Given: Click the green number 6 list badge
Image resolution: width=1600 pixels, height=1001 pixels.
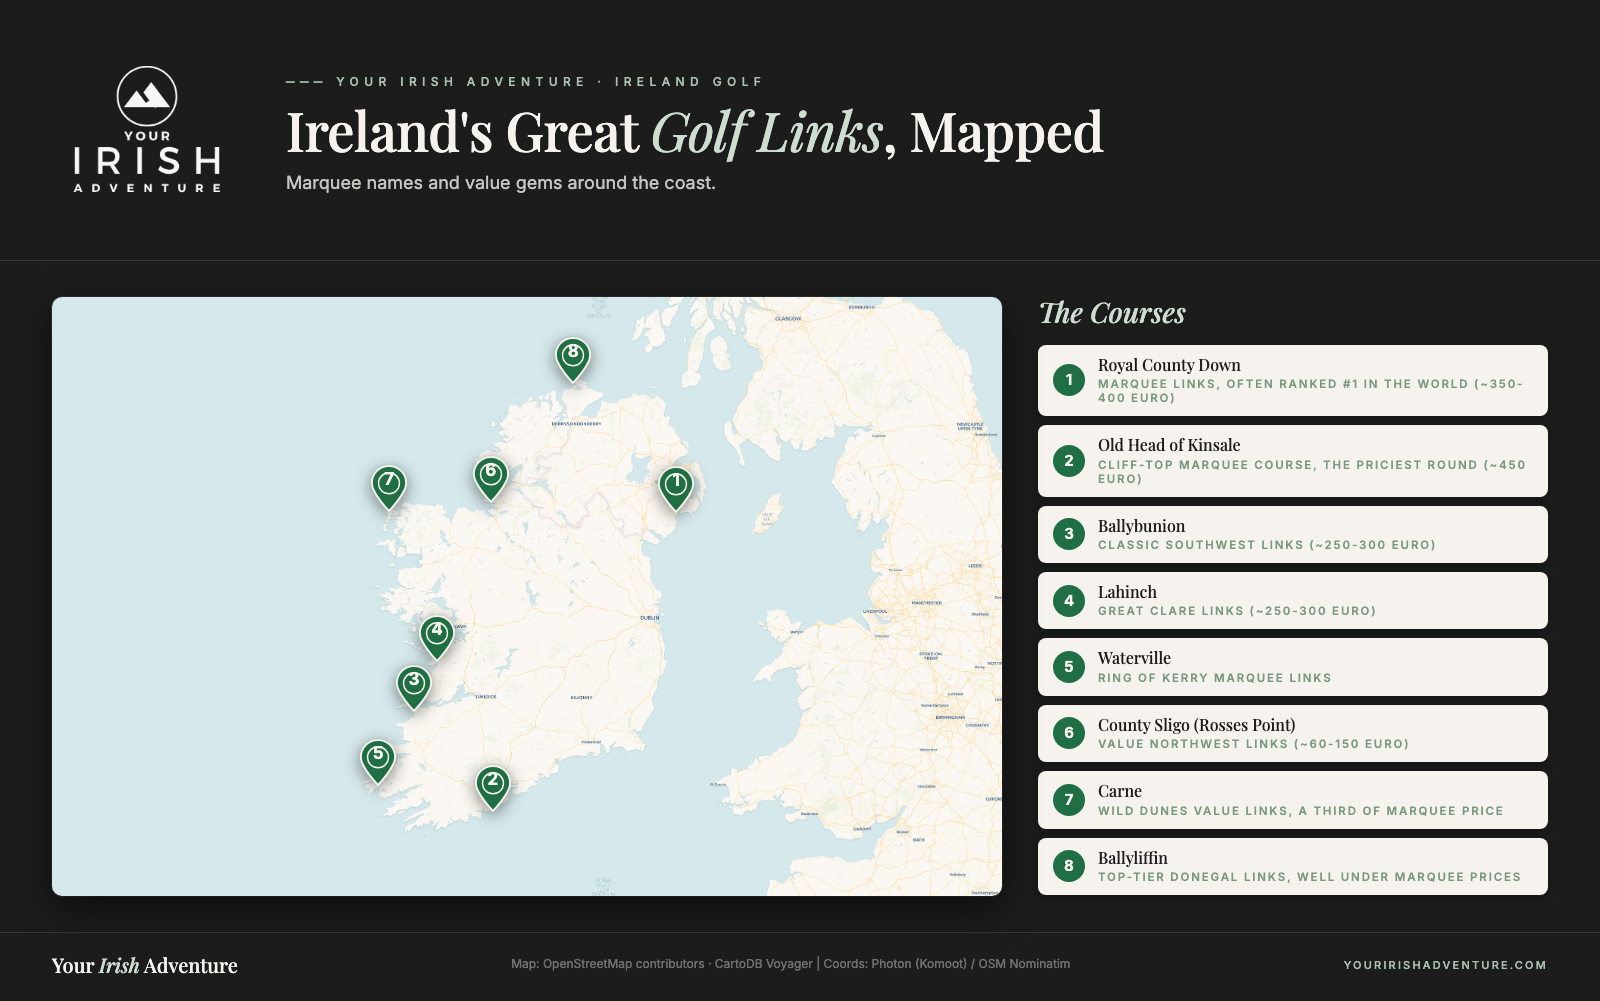Looking at the screenshot, I should [1069, 733].
